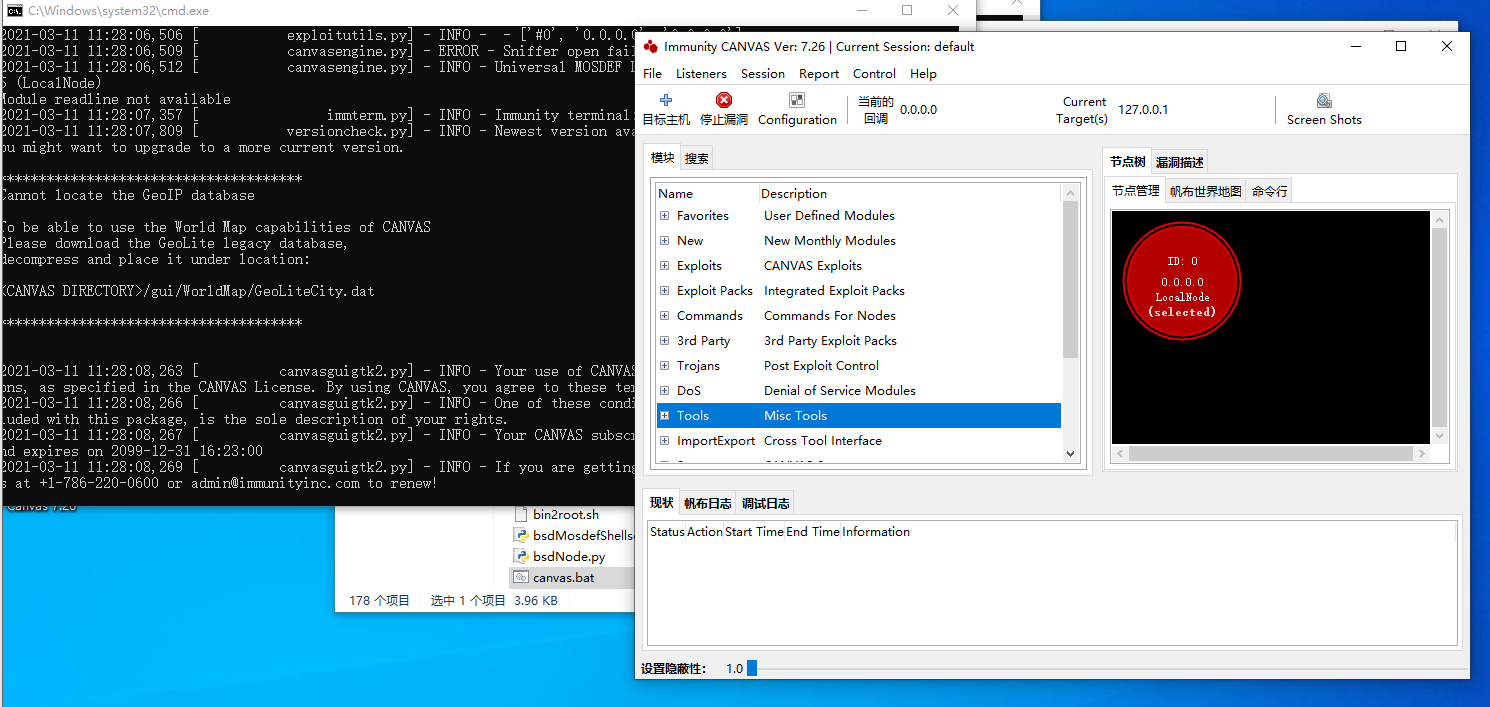Click module list scroll-down arrow
This screenshot has height=707, width=1490.
(x=1070, y=454)
